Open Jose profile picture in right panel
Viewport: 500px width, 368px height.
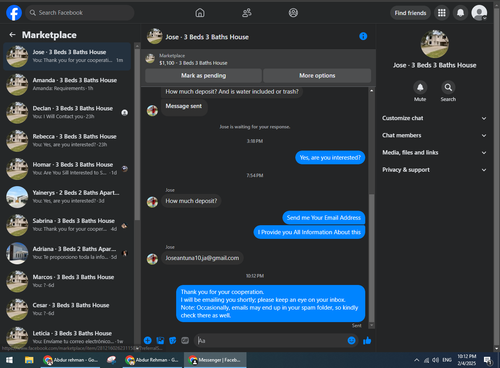(x=435, y=44)
